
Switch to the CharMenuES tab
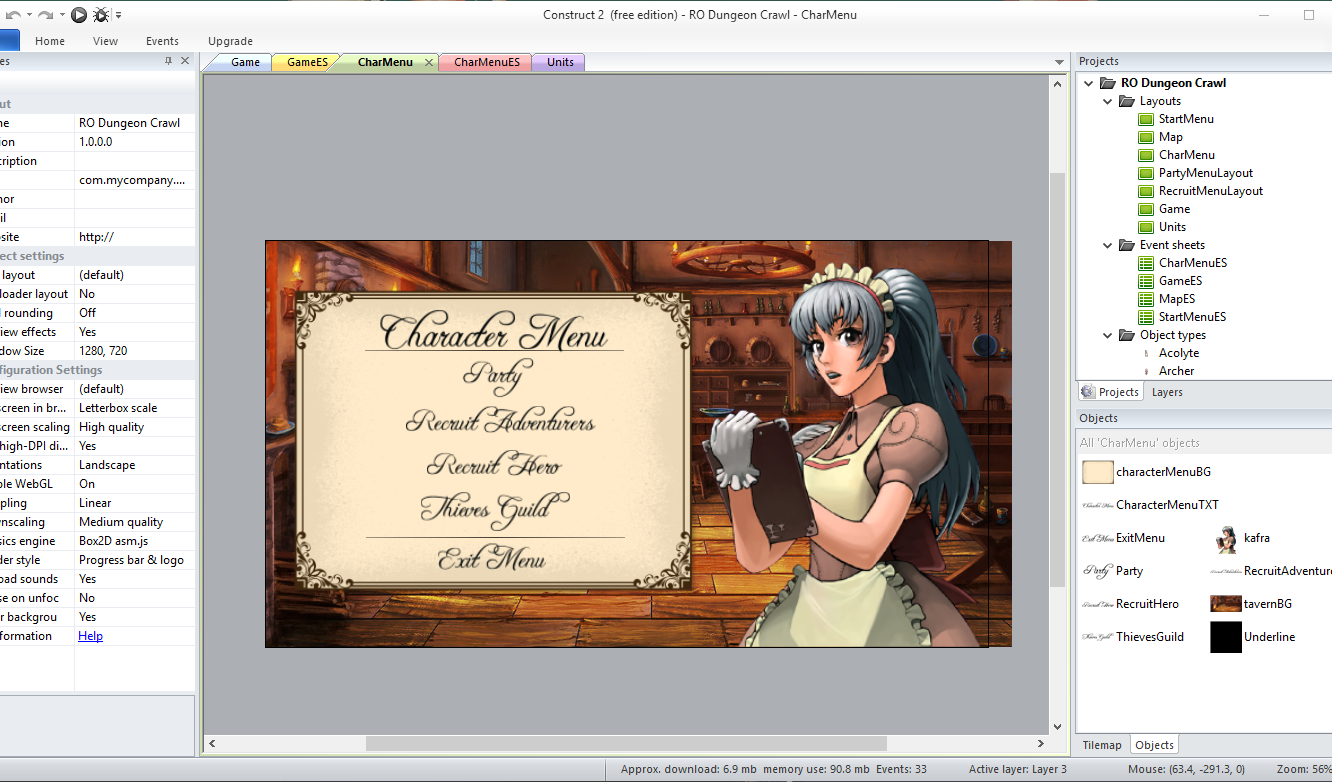[x=486, y=62]
